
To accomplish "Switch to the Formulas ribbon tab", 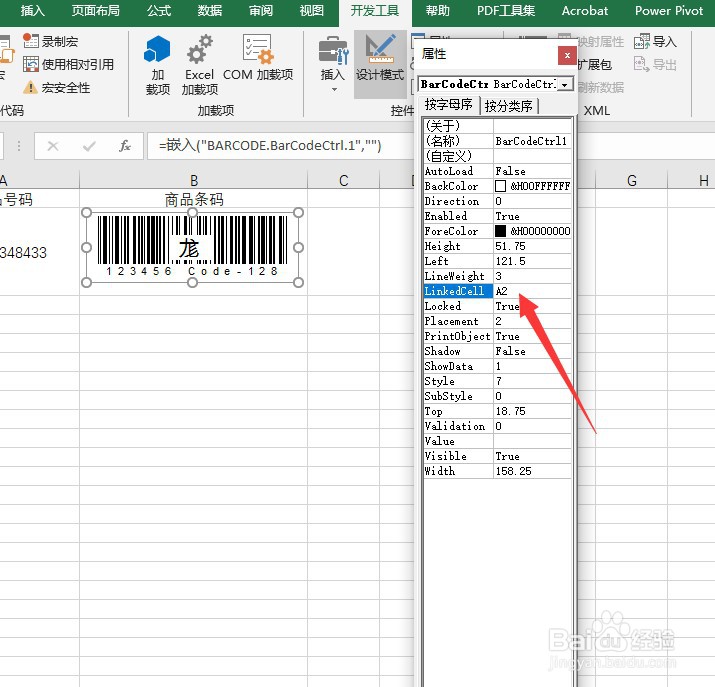I will point(159,10).
